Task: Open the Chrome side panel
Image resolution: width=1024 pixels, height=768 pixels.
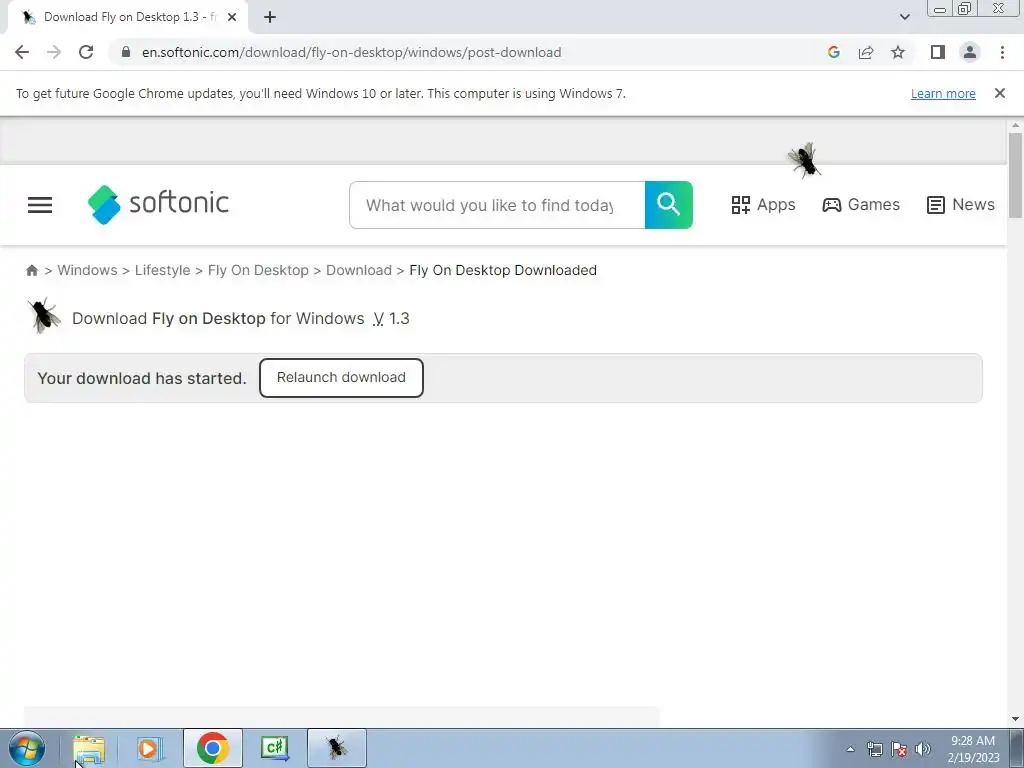Action: [938, 52]
